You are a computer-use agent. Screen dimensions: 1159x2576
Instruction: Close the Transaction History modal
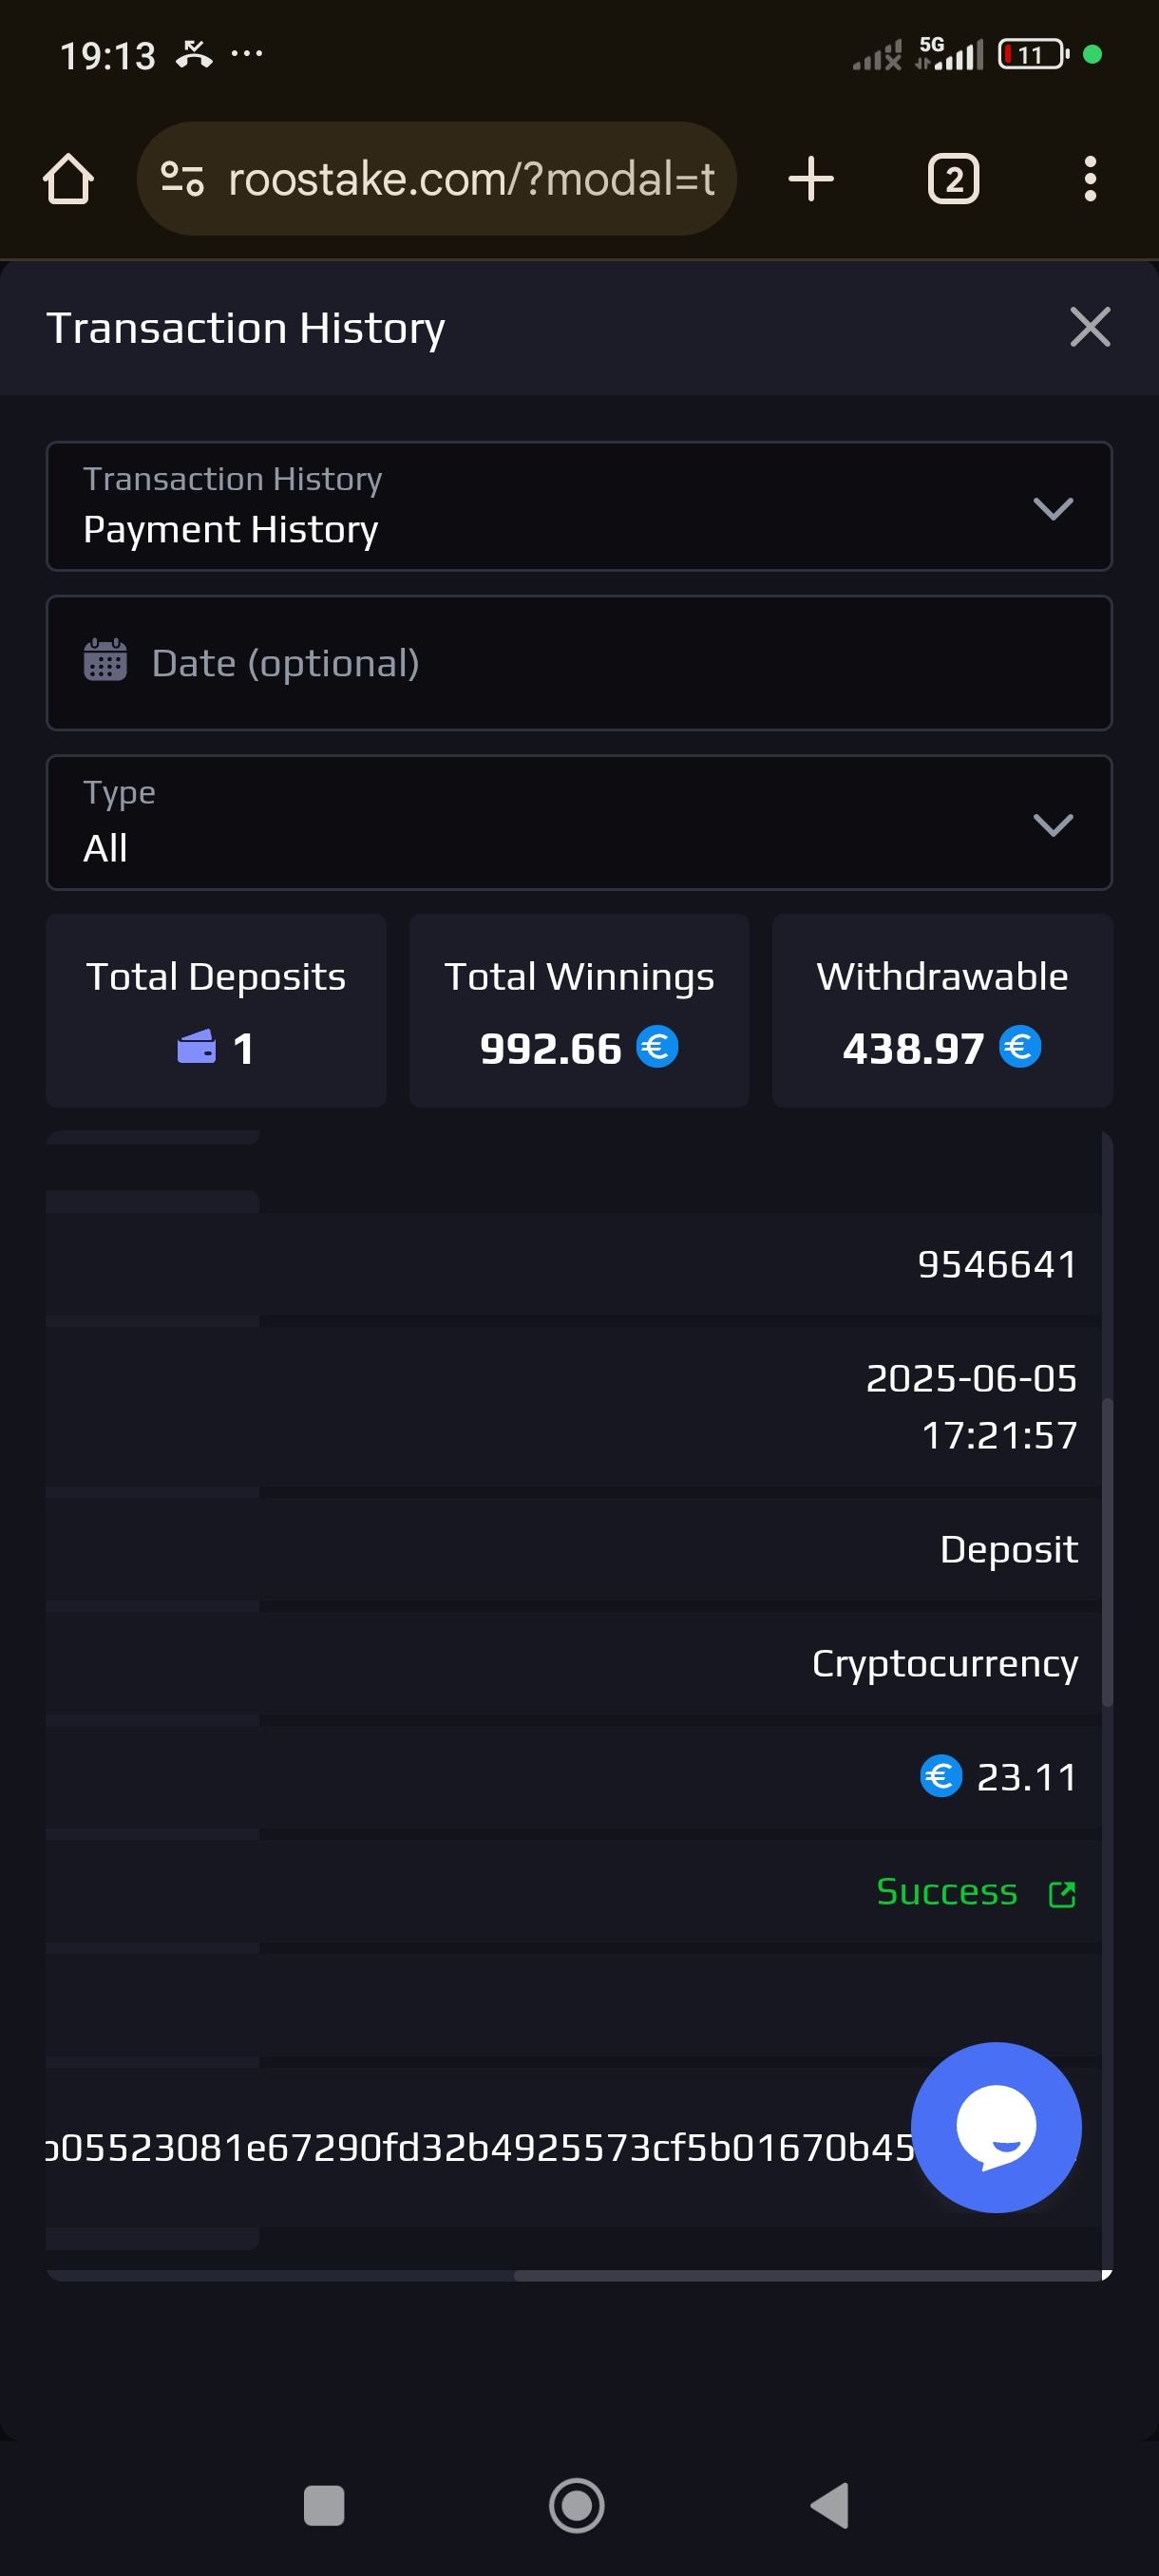pos(1089,327)
